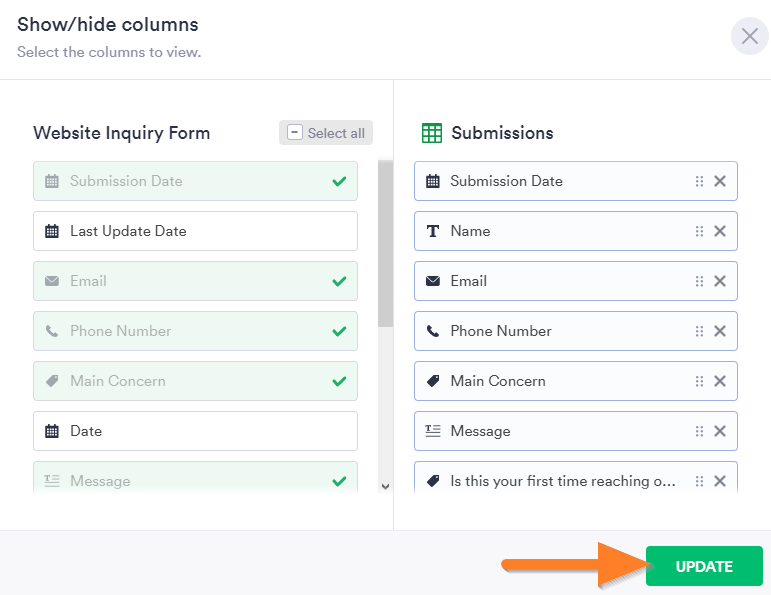The width and height of the screenshot is (771, 595).
Task: Click scrollbar down arrow in fields list
Action: (385, 486)
